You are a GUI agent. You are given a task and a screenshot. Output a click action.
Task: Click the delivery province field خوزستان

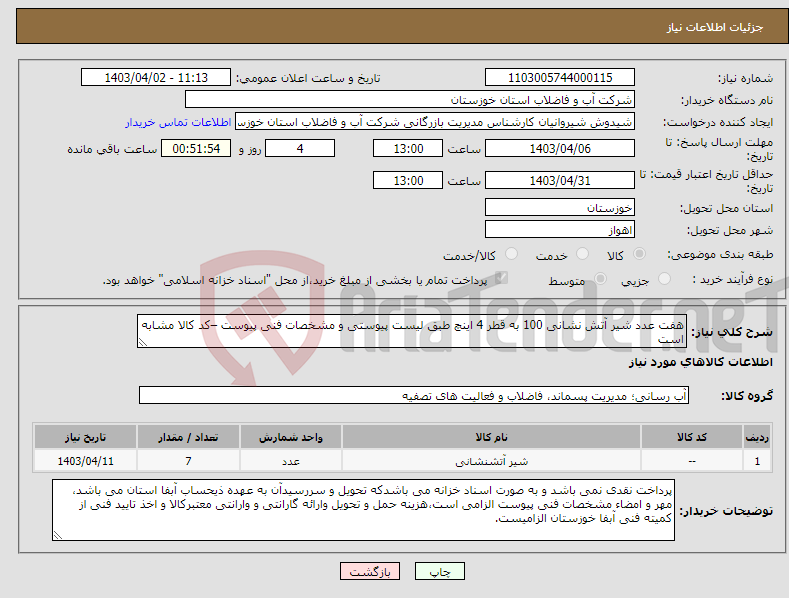coord(560,207)
